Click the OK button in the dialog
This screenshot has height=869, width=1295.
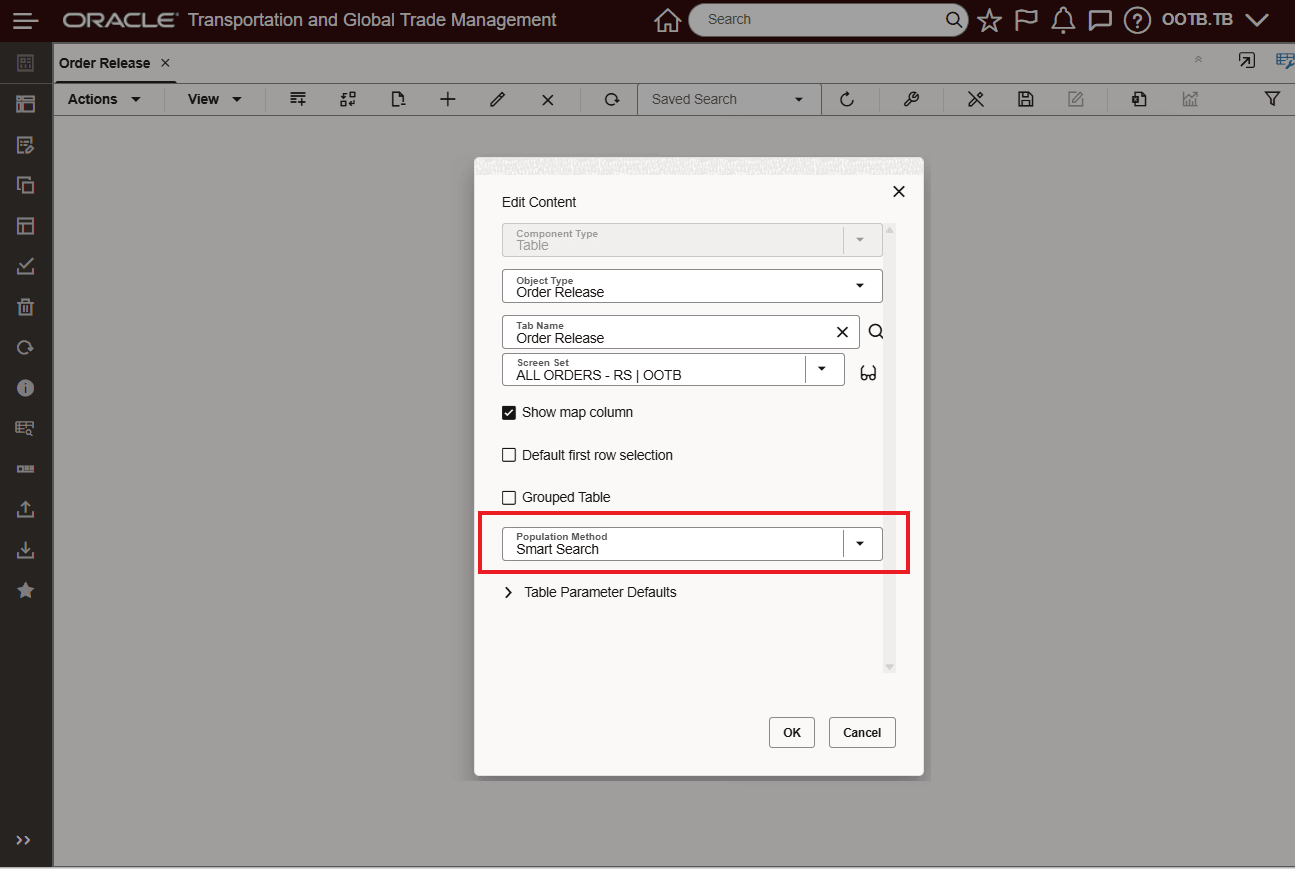pos(791,732)
